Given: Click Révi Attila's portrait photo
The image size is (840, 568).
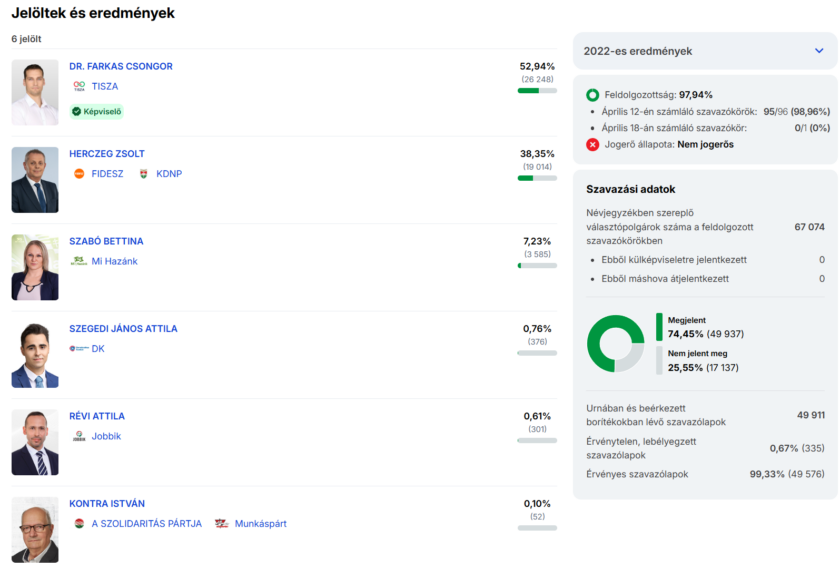Looking at the screenshot, I should [35, 442].
